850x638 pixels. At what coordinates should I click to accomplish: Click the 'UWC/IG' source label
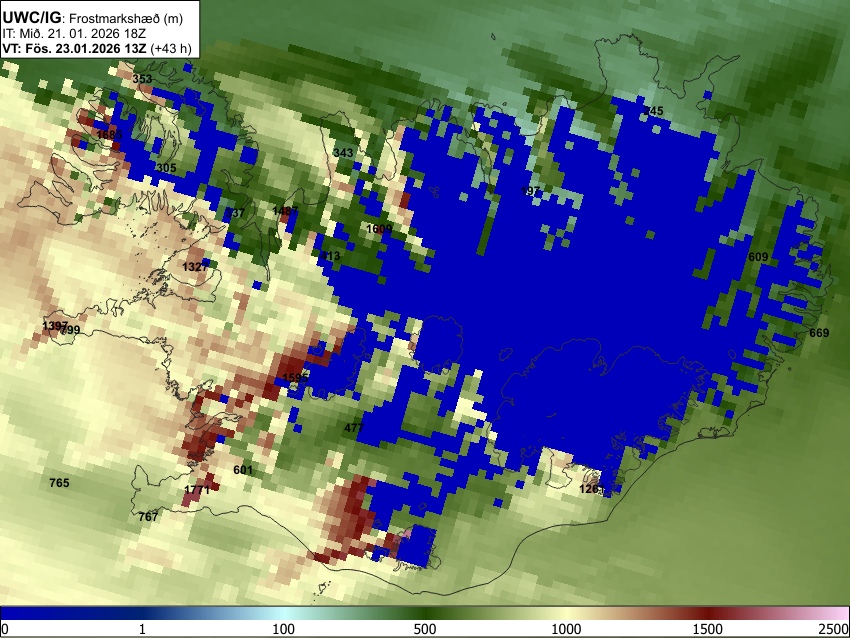coord(31,18)
